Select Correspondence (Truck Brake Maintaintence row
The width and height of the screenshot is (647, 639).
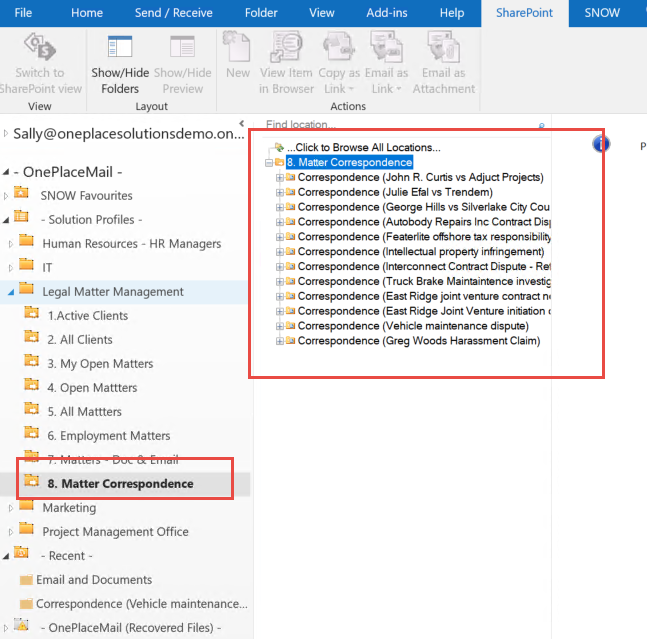point(424,281)
